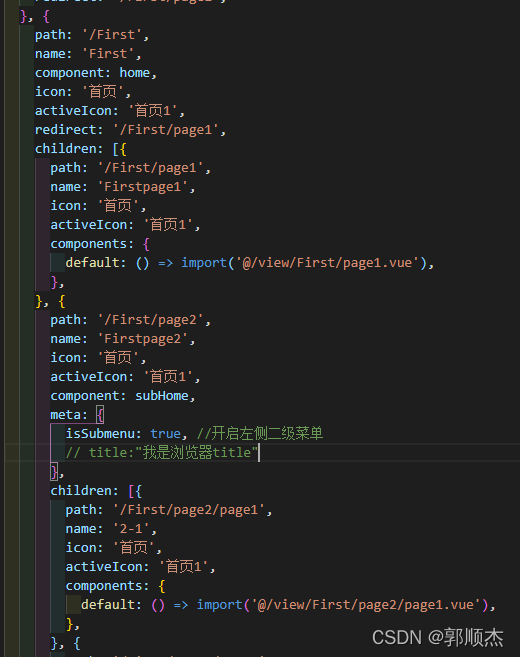Click the import '@/view/First/page2/page1.vue' string

(x=365, y=605)
